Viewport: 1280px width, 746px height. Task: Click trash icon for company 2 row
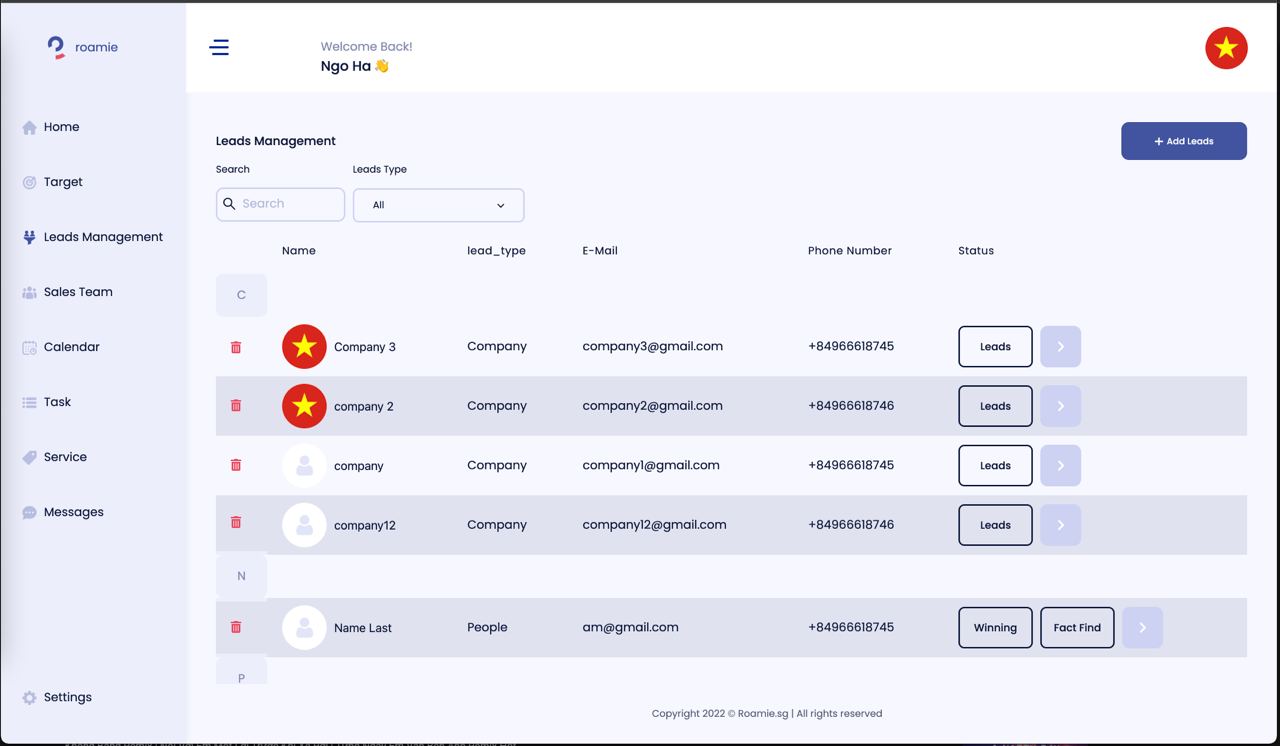236,405
